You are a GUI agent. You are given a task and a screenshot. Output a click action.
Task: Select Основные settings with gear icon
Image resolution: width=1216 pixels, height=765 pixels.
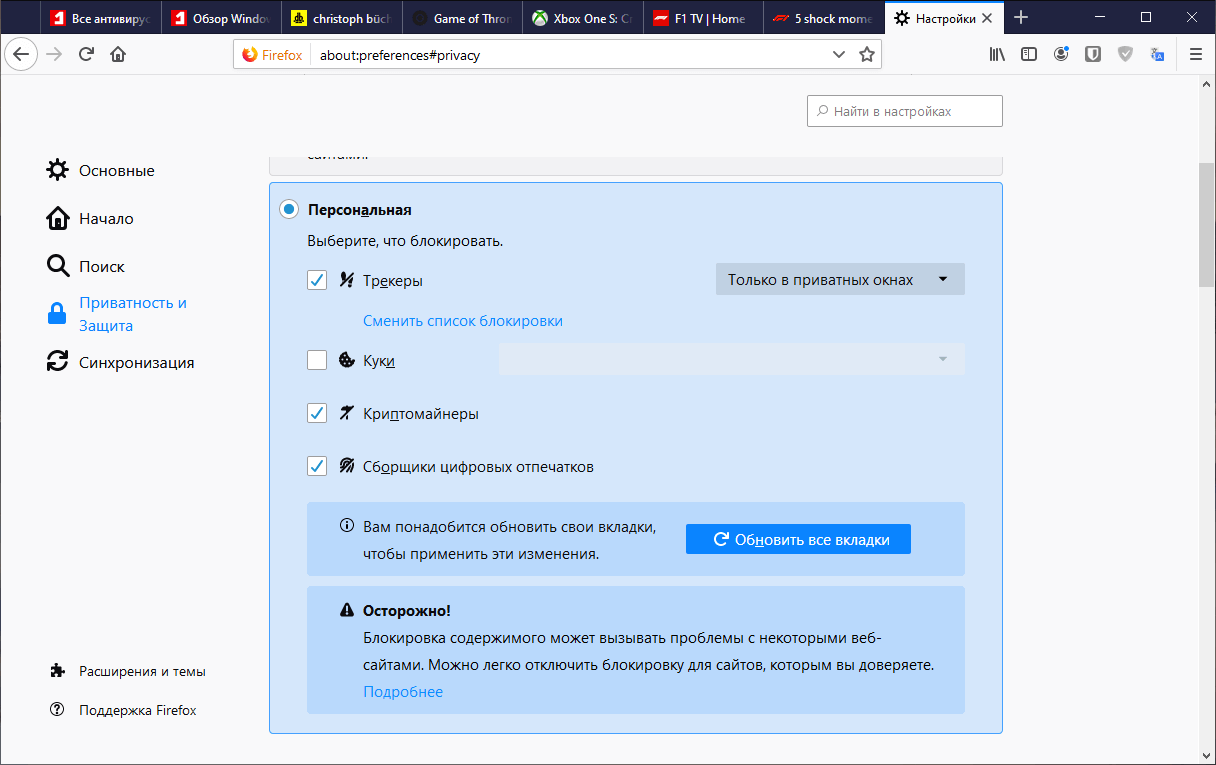point(57,170)
